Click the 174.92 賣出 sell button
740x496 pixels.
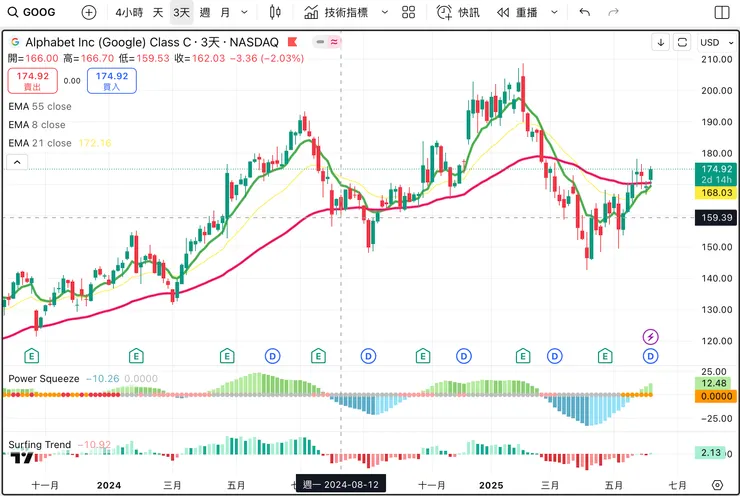pos(33,81)
